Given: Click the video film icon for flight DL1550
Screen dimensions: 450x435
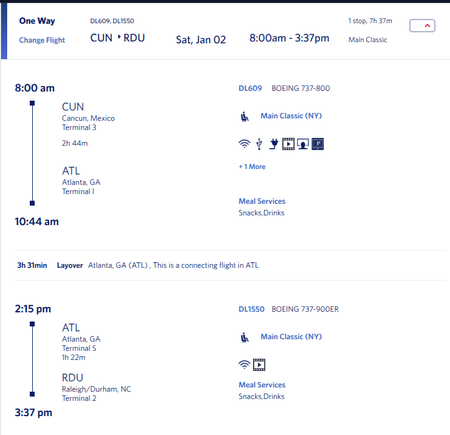Looking at the screenshot, I should [x=259, y=365].
